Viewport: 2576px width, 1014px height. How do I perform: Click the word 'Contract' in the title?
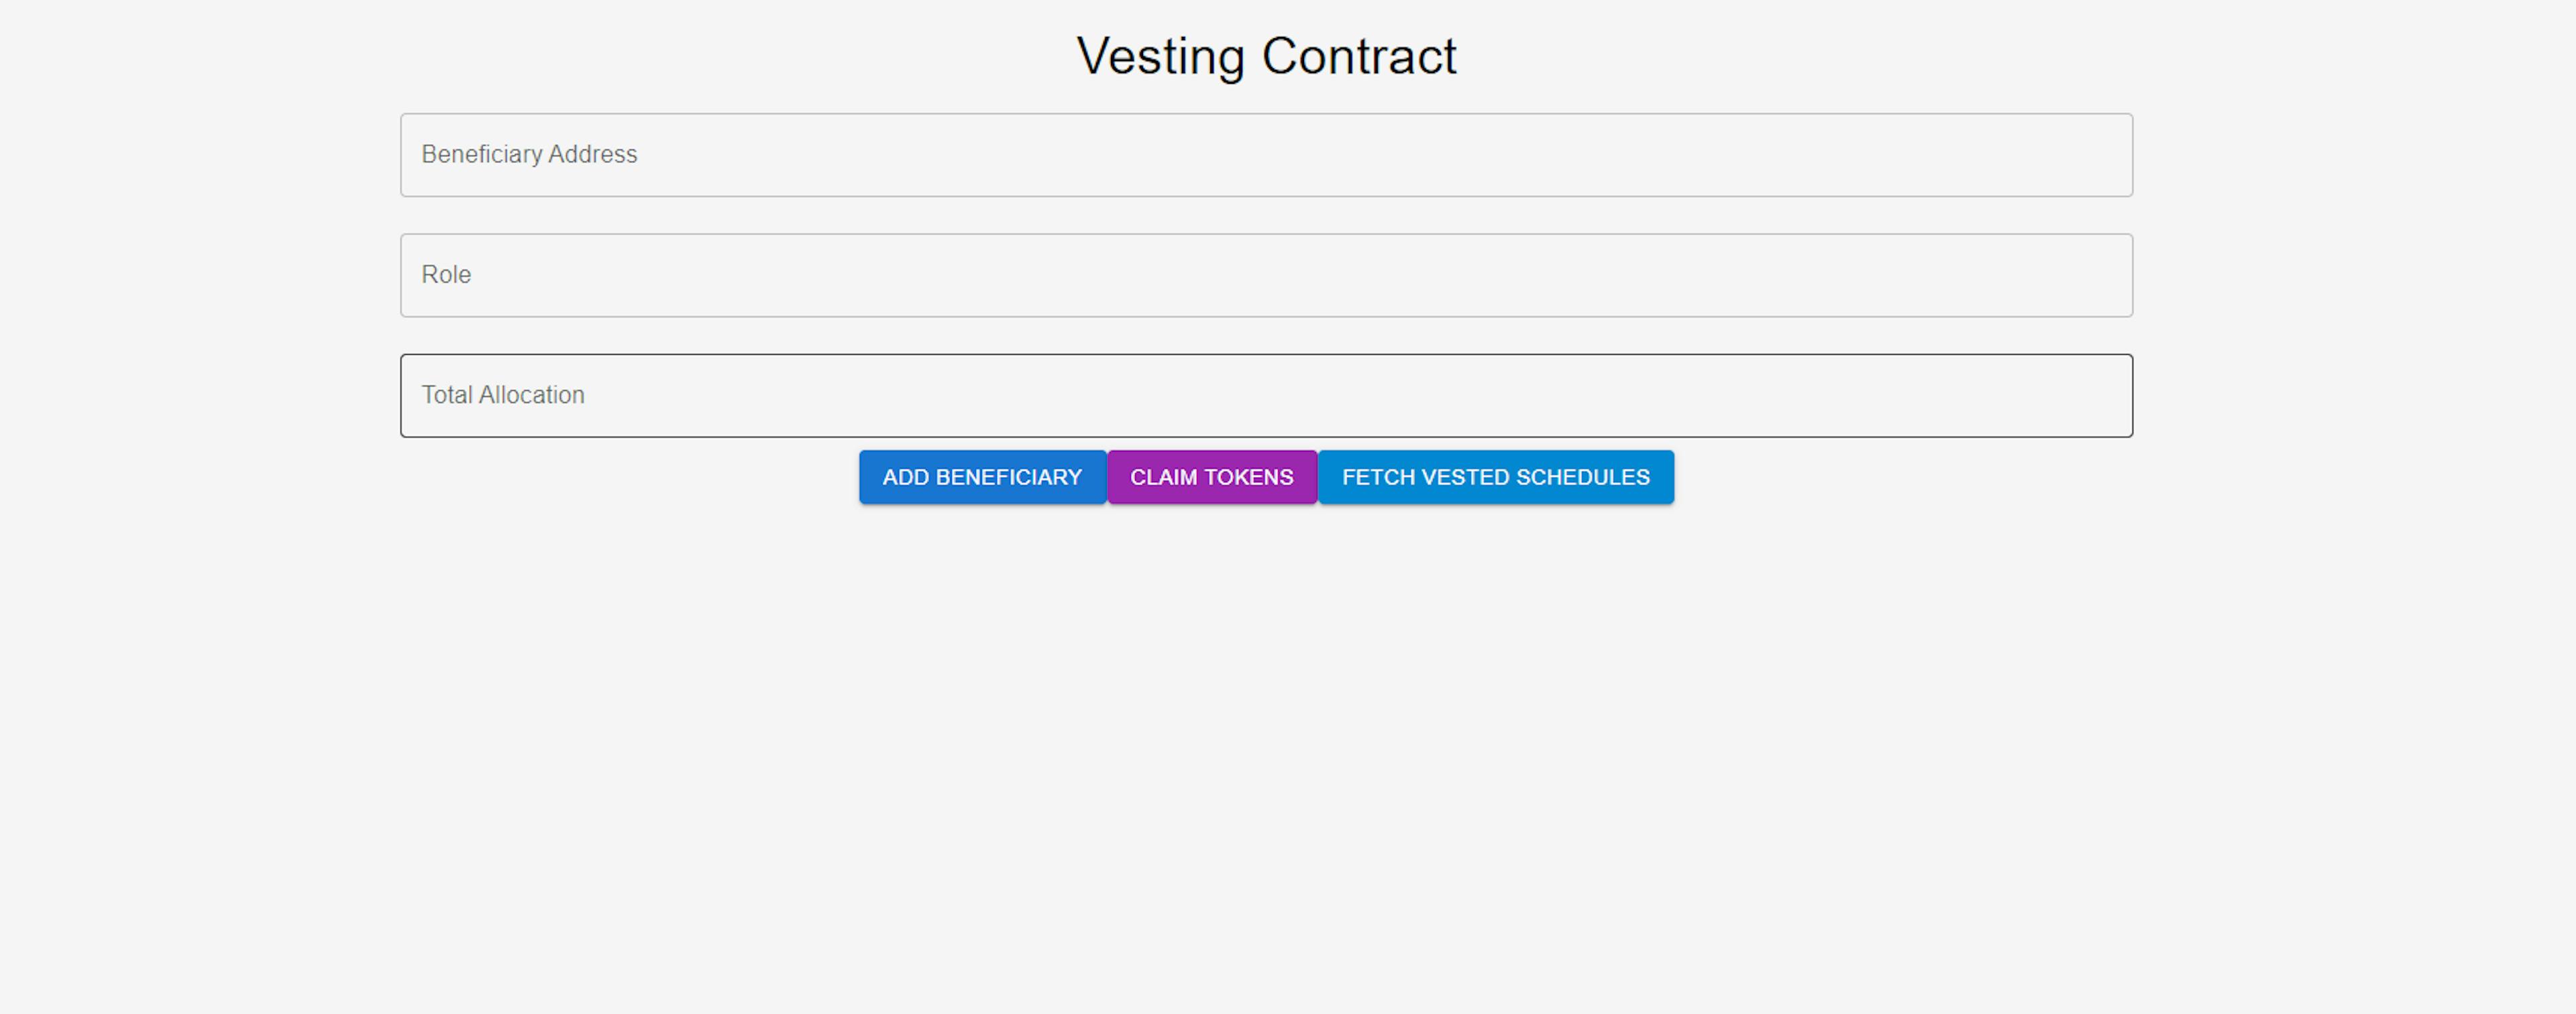pyautogui.click(x=1359, y=56)
